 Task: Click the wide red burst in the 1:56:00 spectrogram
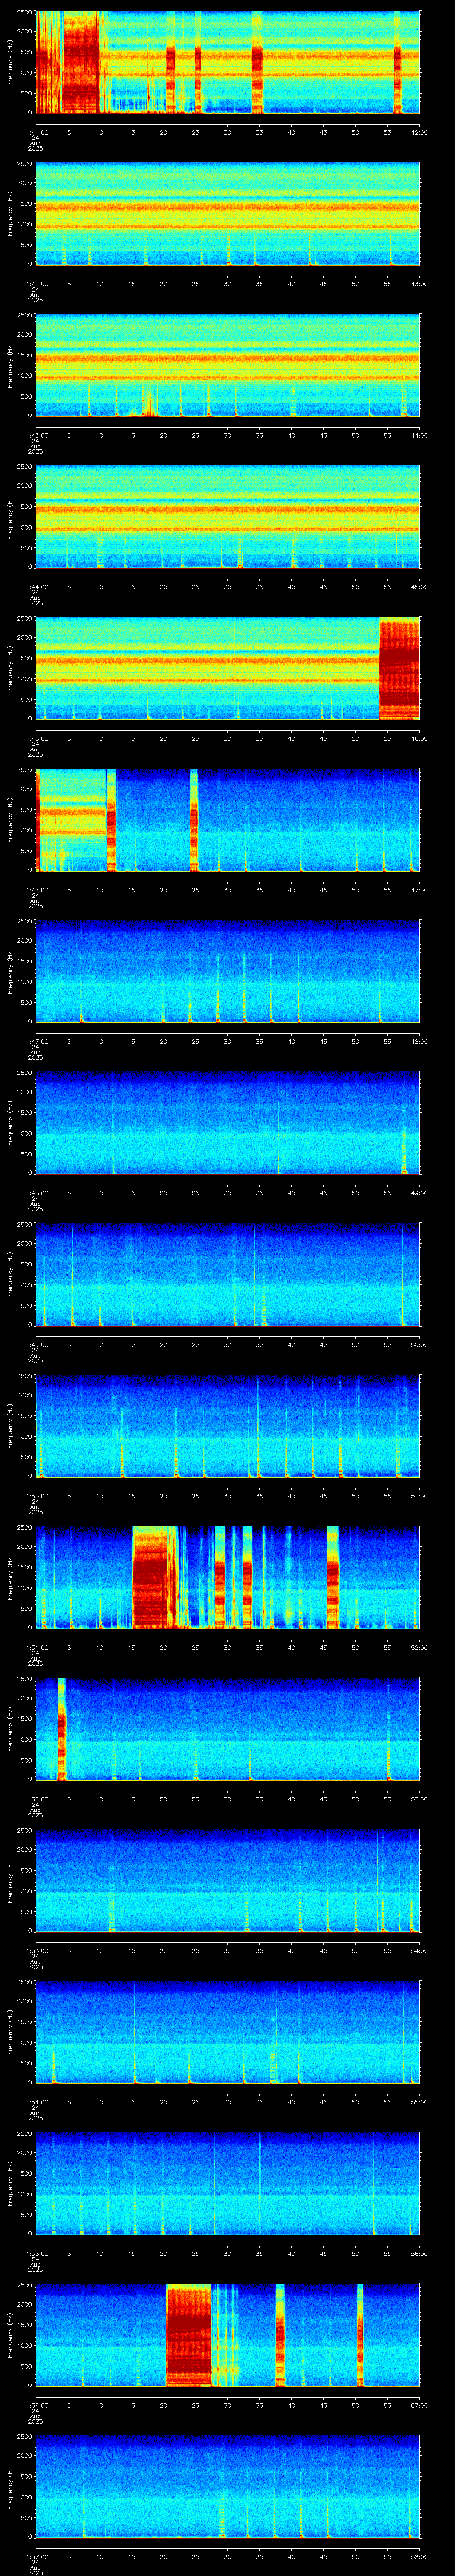pyautogui.click(x=188, y=2334)
